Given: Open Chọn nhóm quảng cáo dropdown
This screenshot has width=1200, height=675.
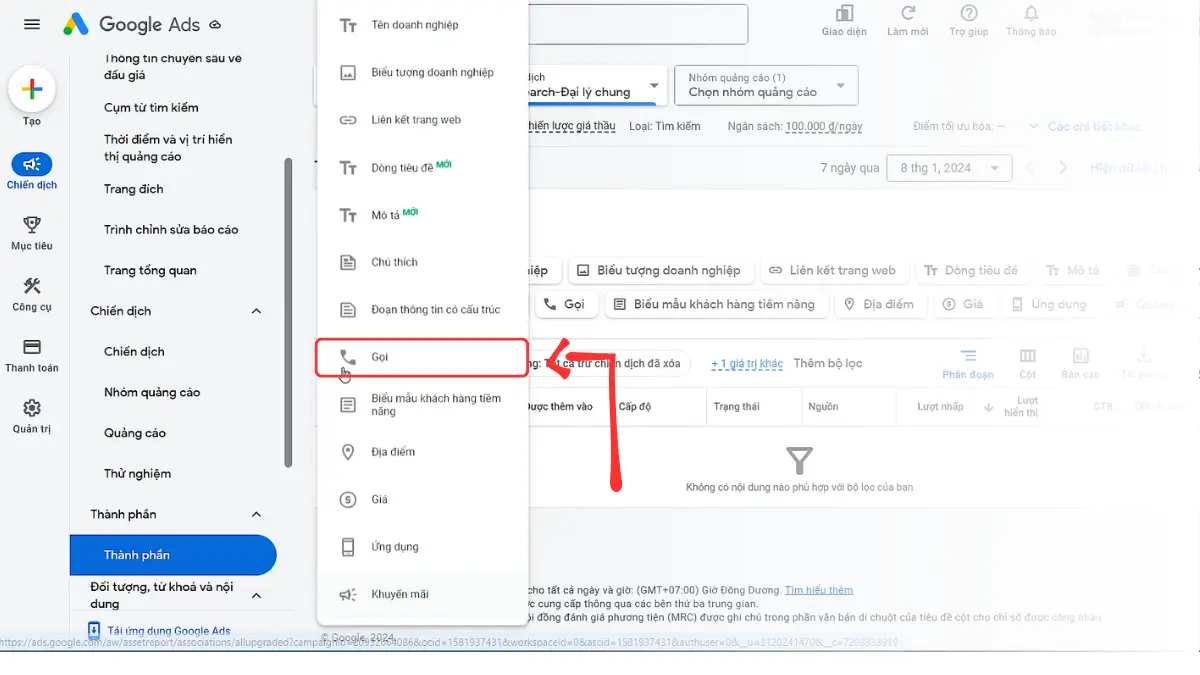Looking at the screenshot, I should tap(766, 85).
